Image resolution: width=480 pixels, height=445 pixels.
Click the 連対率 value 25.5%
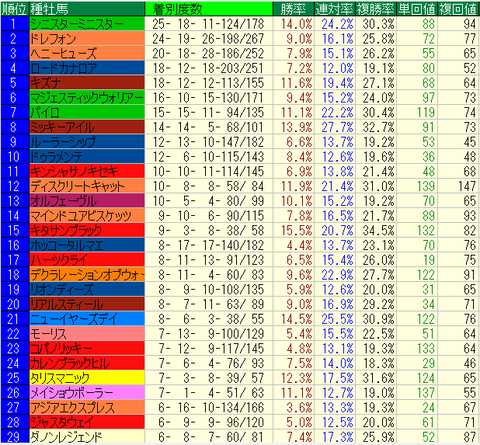click(334, 319)
